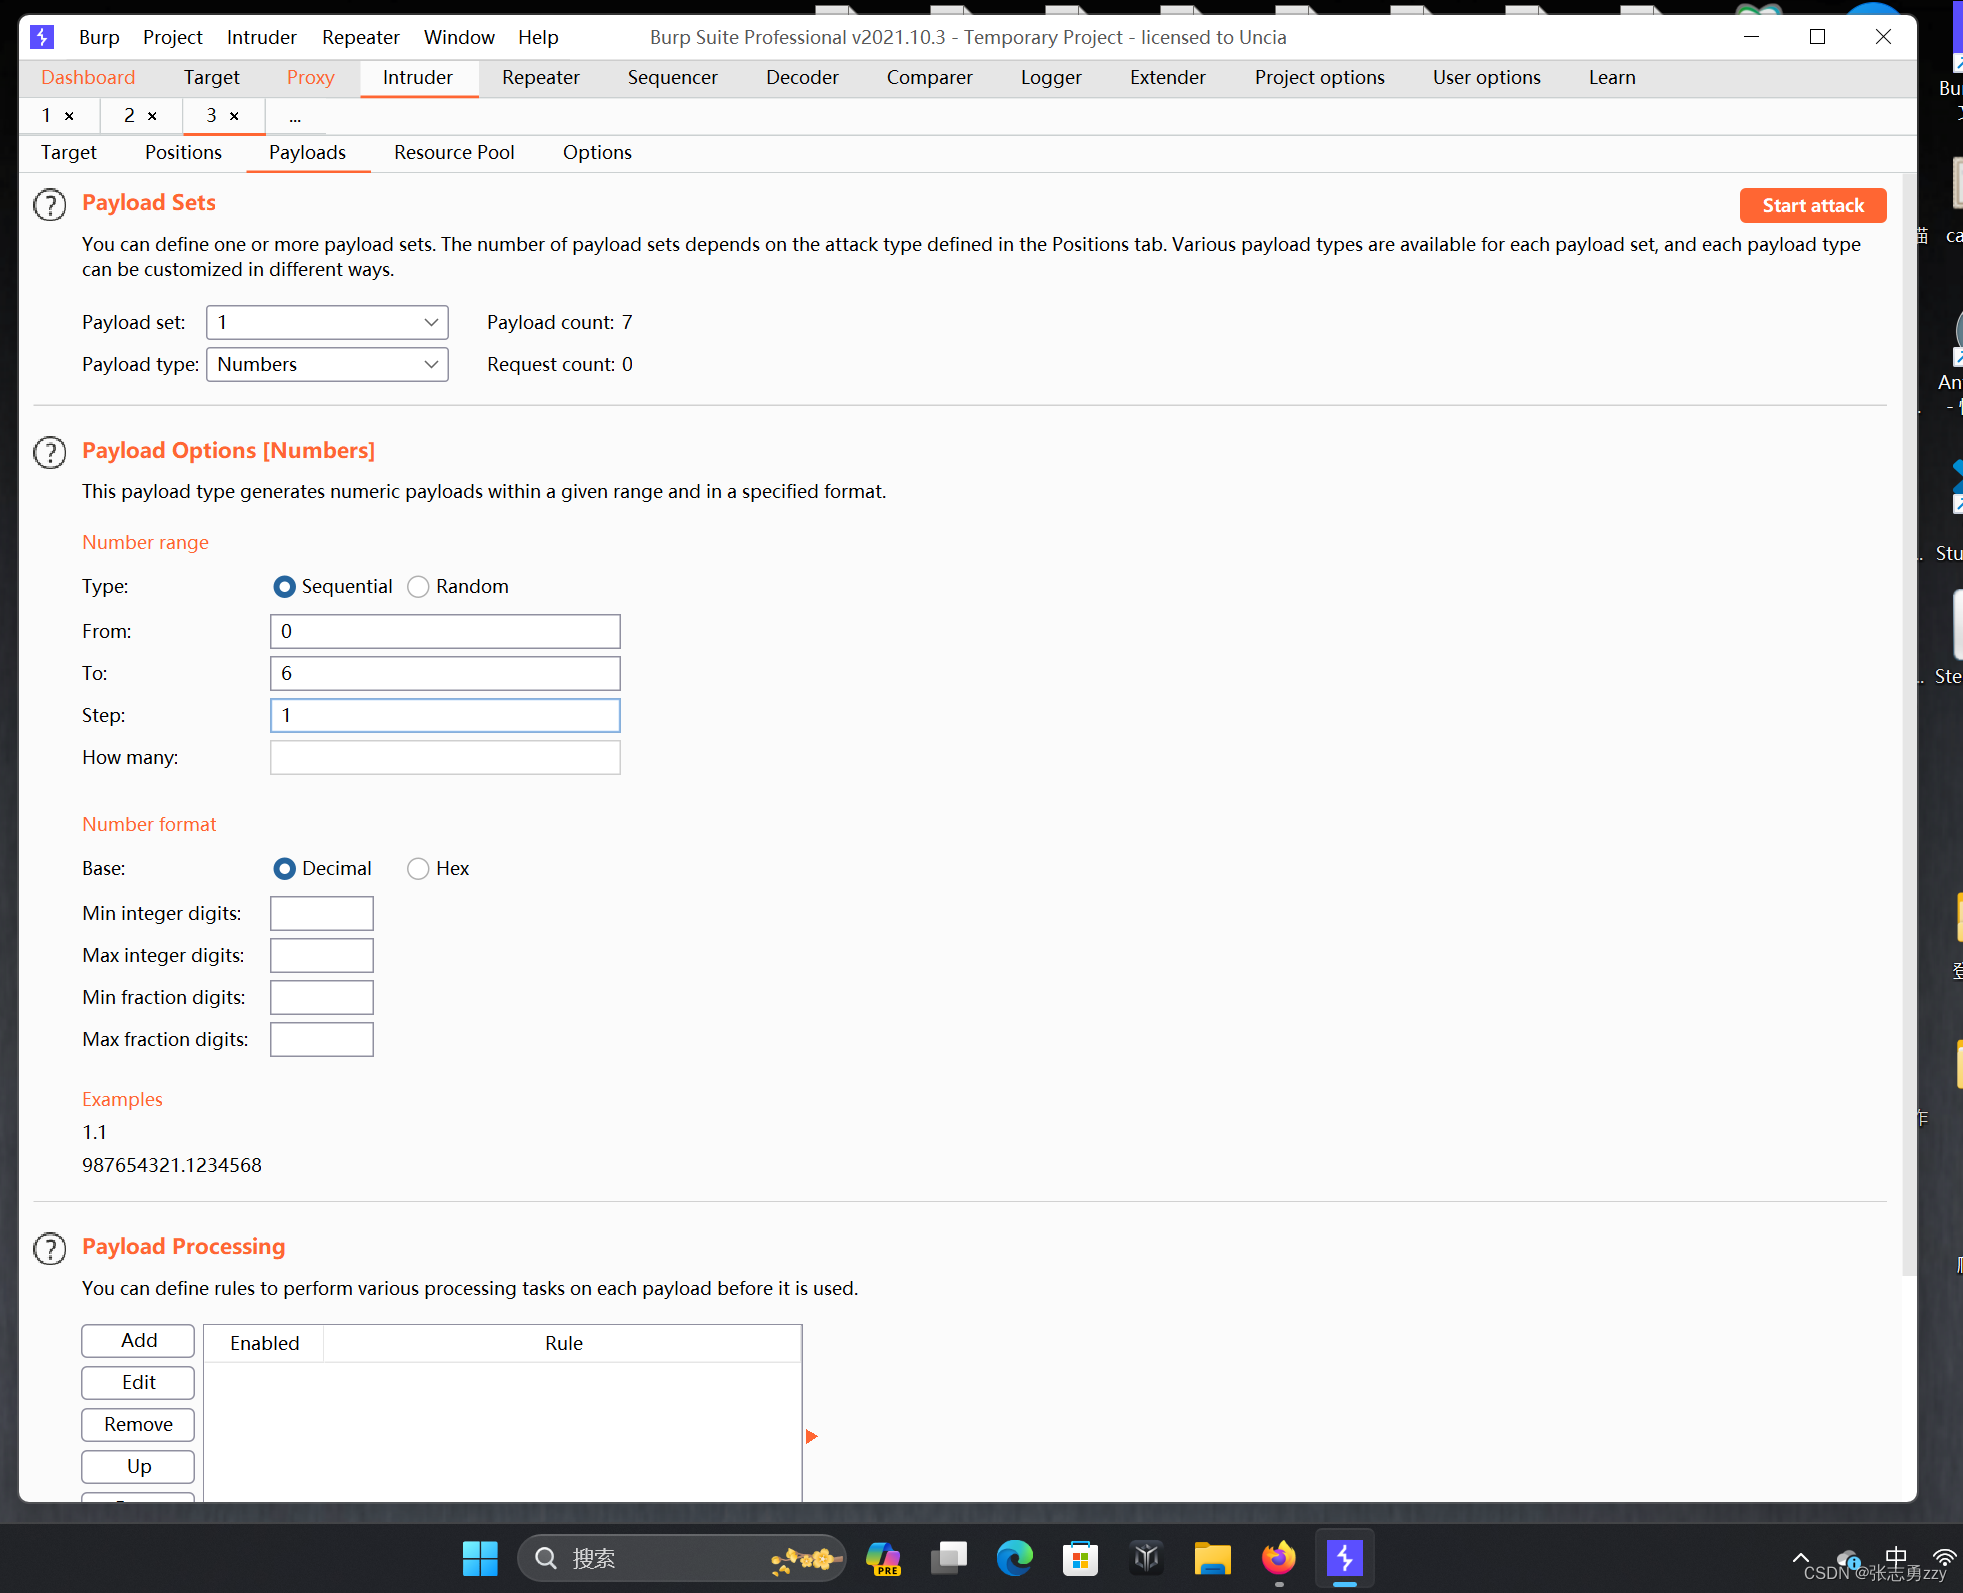
Task: Open Payload Processing help icon
Action: (50, 1249)
